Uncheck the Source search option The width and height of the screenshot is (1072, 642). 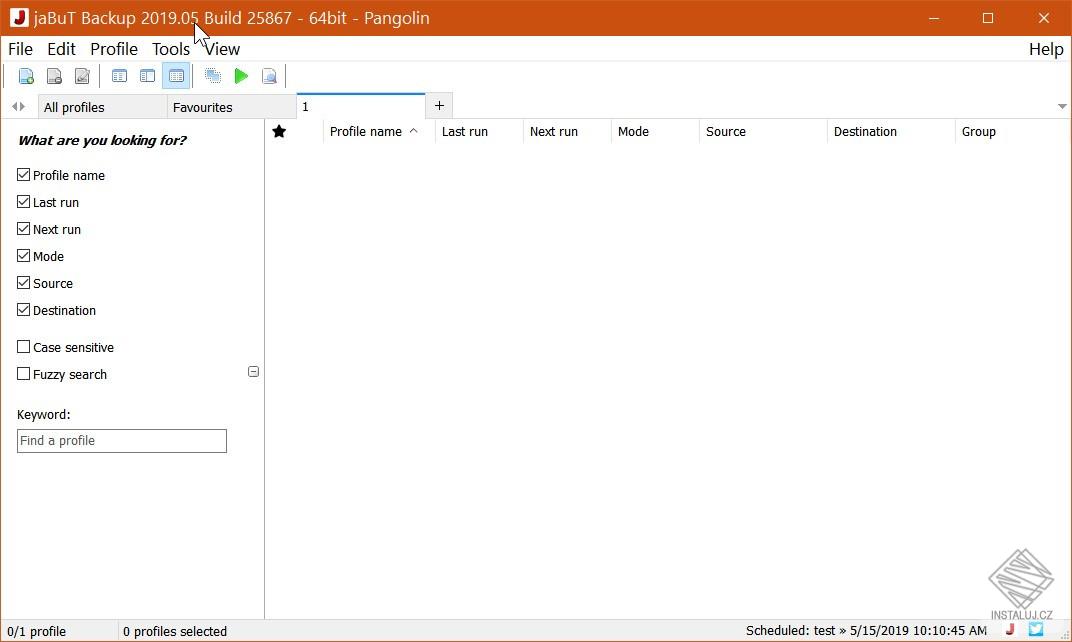23,283
